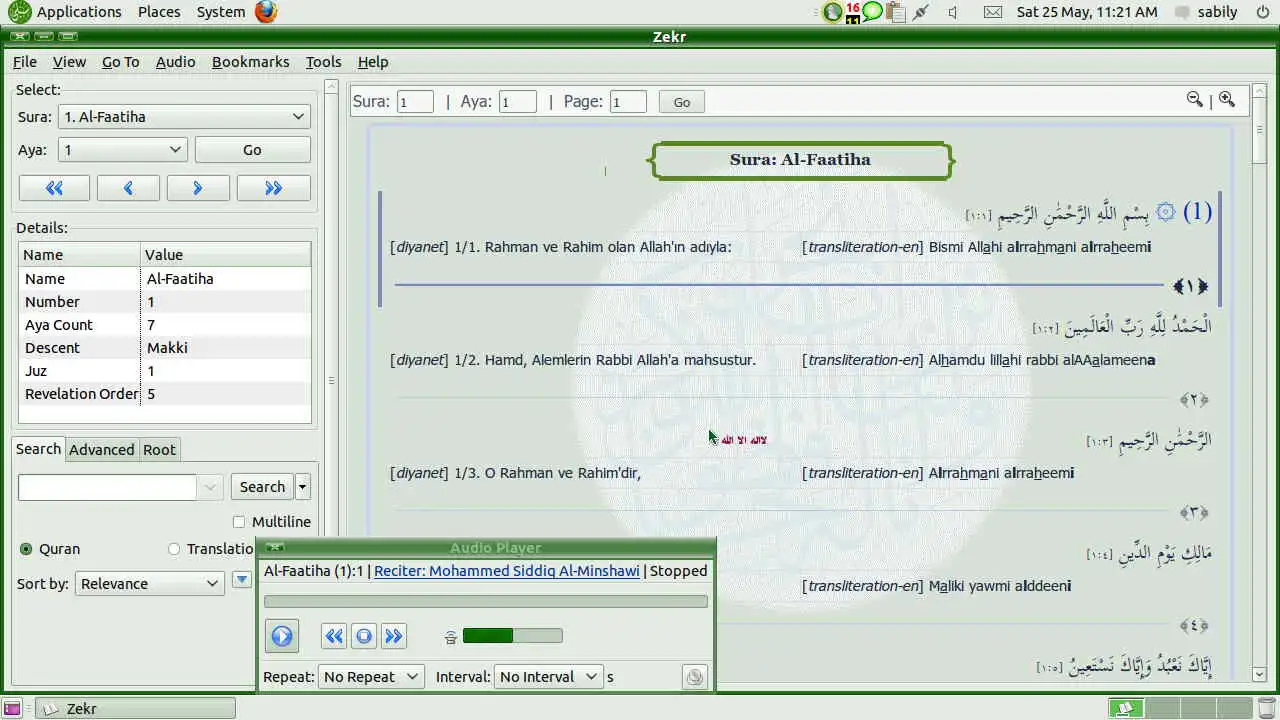Select the Zekr taskbar window button

136,708
